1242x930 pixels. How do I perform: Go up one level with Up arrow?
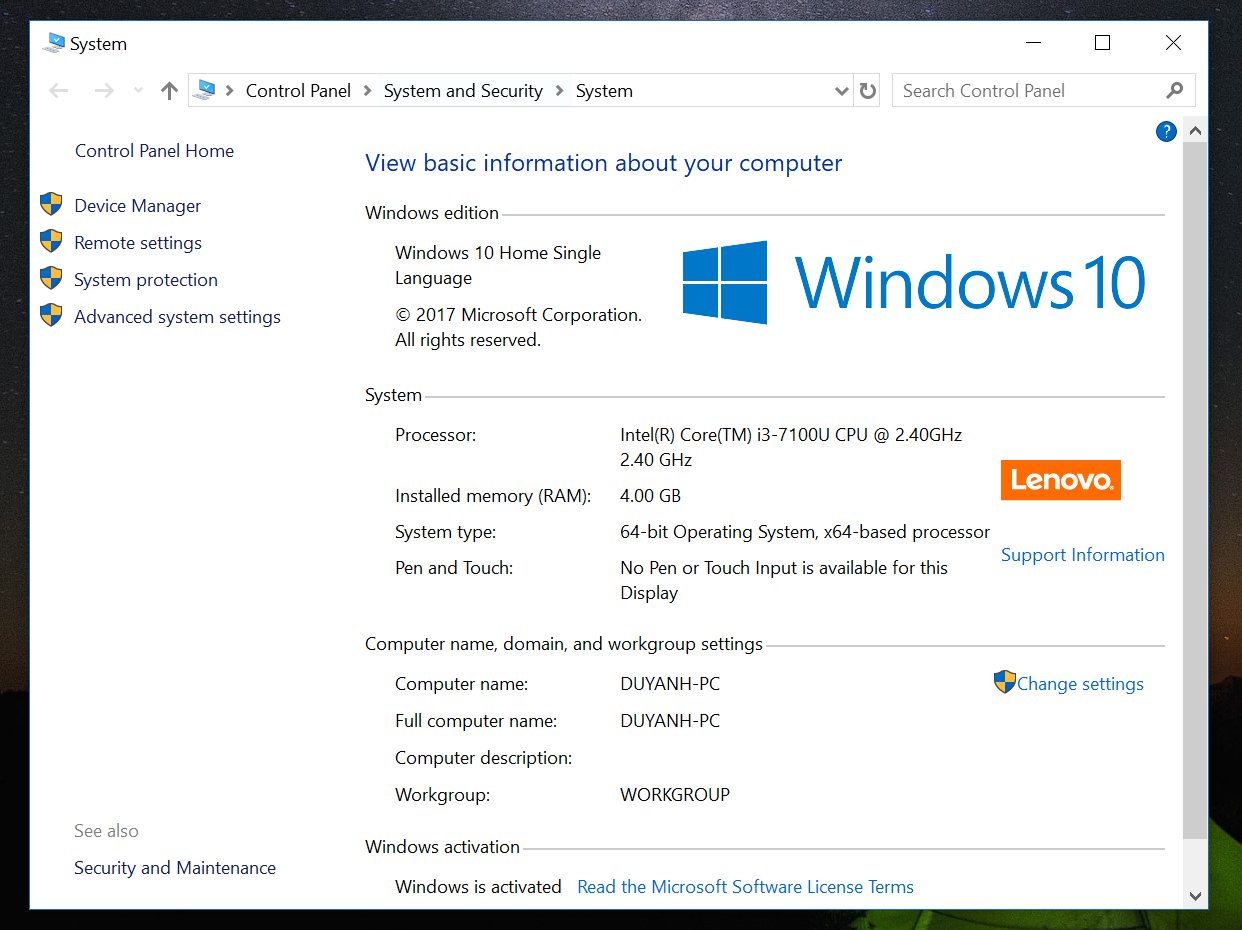pyautogui.click(x=169, y=91)
